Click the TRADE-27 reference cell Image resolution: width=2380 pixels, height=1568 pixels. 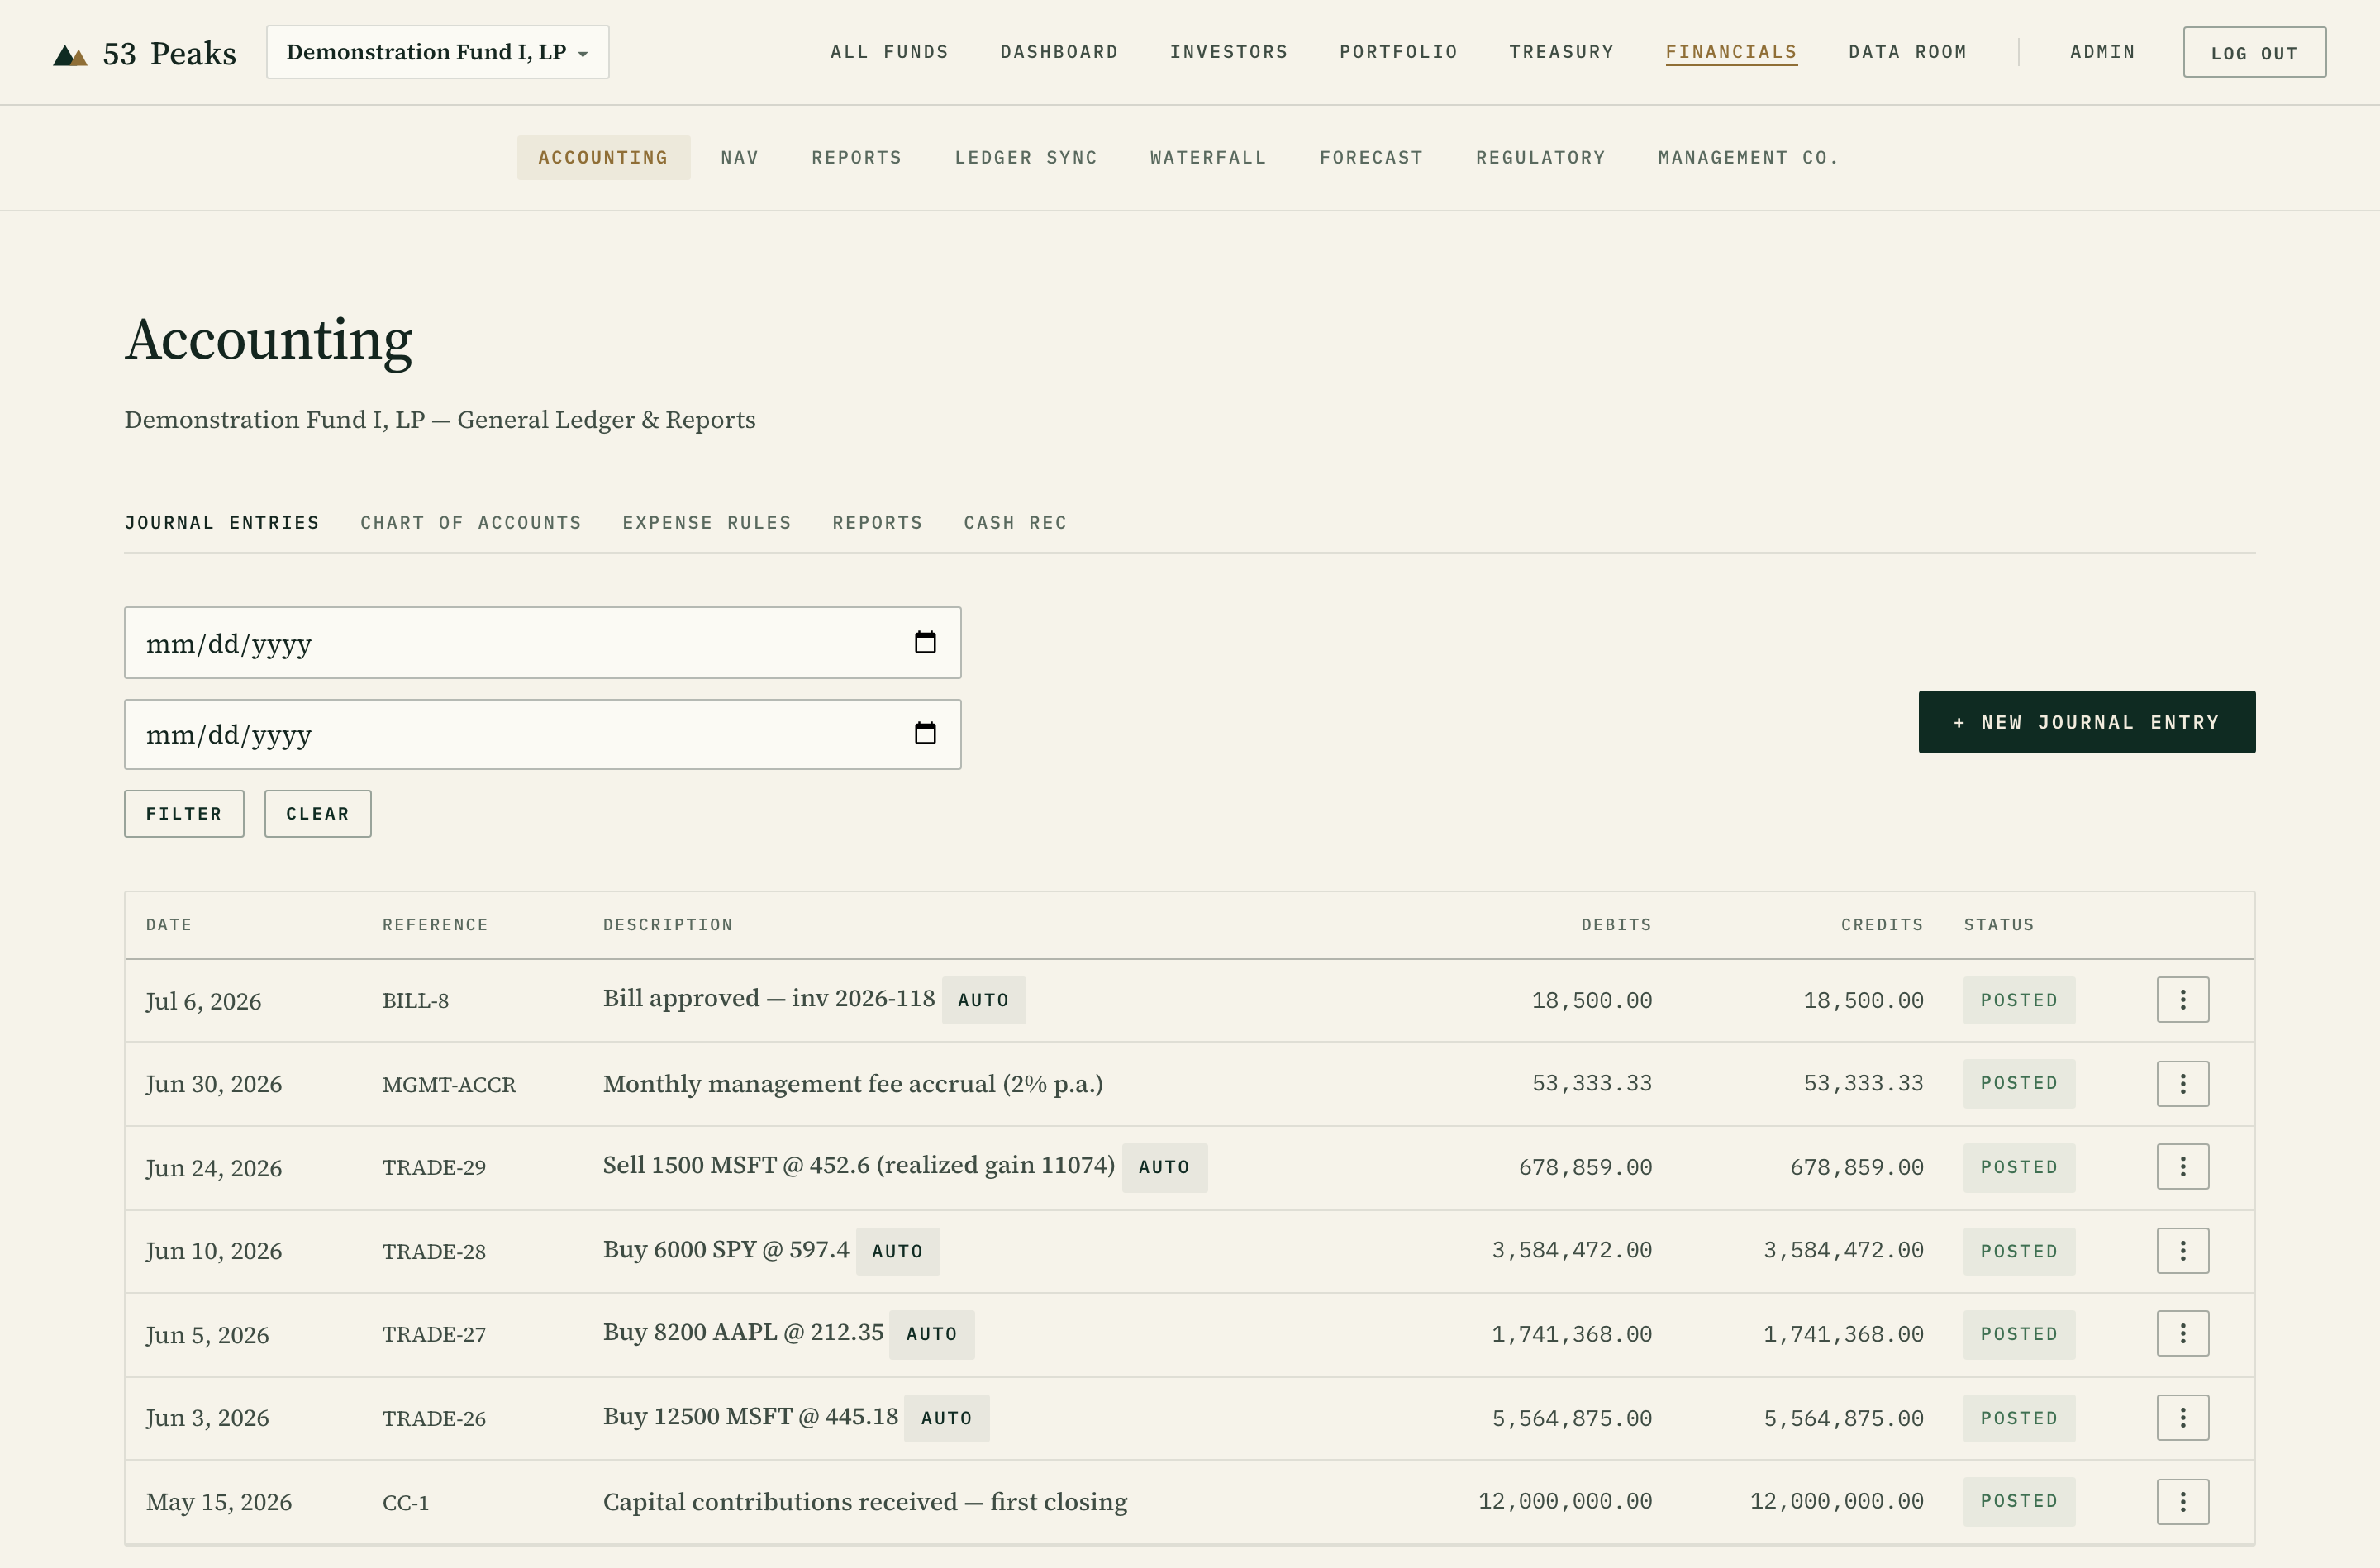click(434, 1335)
